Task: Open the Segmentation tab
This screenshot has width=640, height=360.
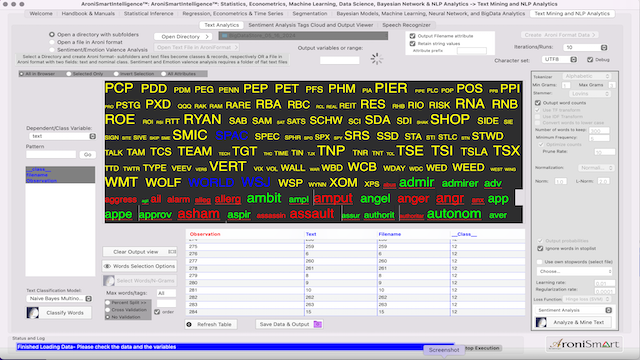Action: coord(310,13)
